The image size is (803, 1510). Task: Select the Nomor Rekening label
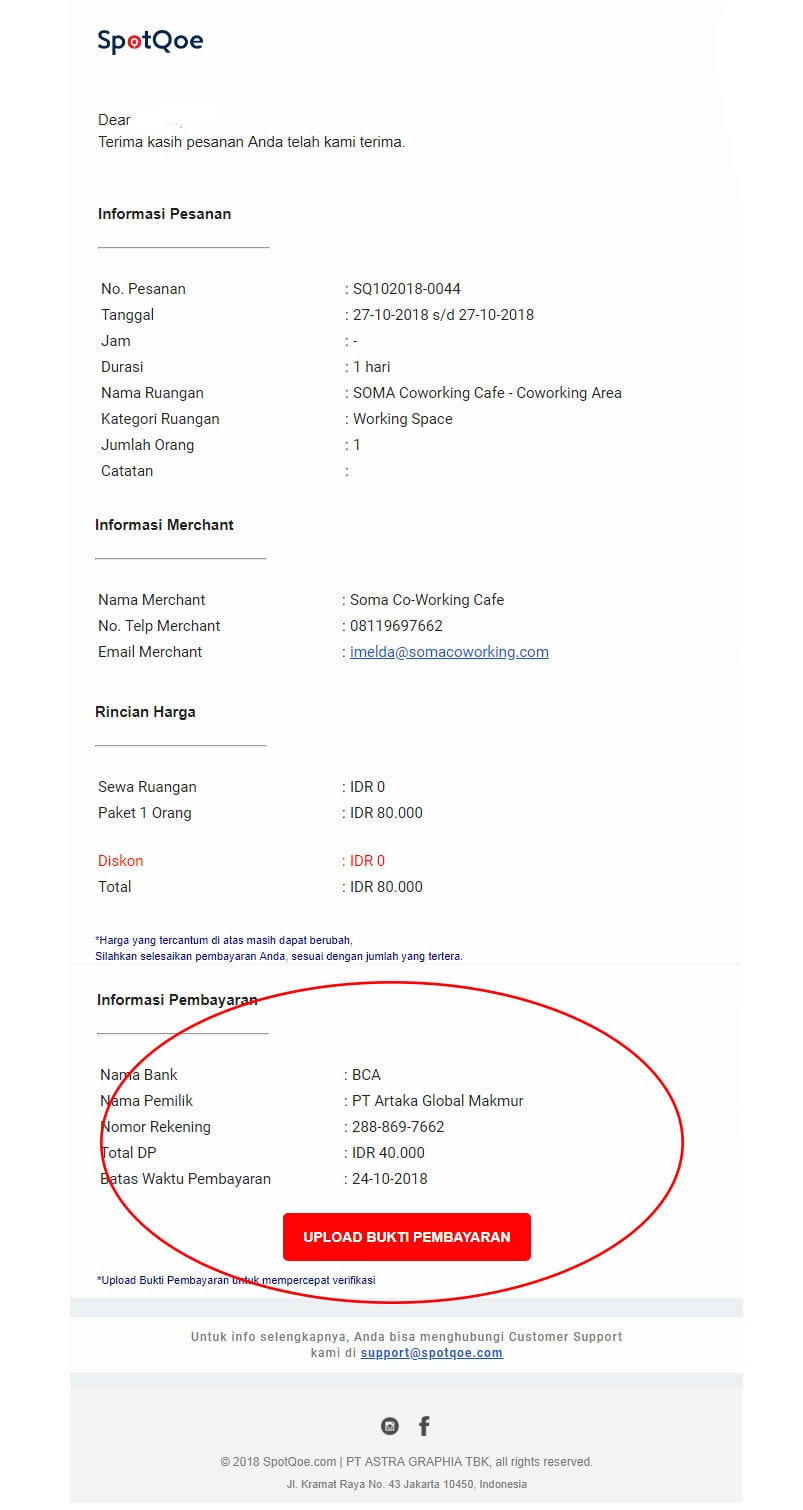(x=155, y=1127)
